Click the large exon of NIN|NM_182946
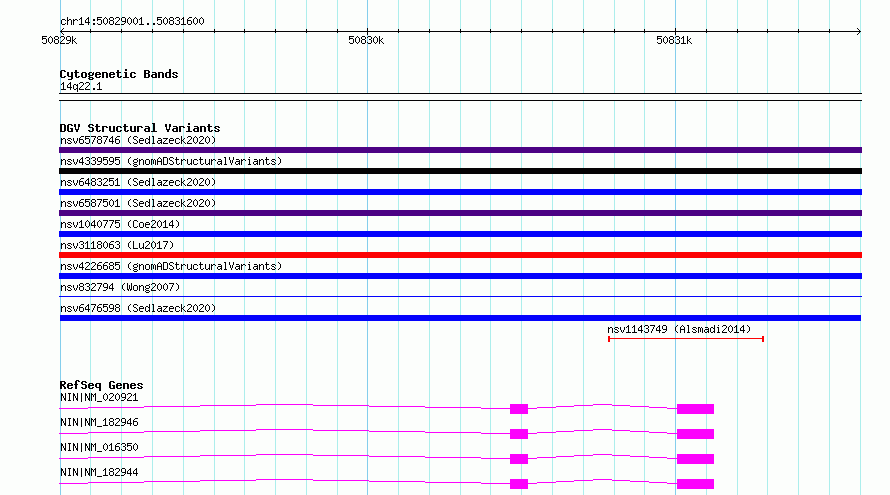Image resolution: width=890 pixels, height=495 pixels. (695, 434)
